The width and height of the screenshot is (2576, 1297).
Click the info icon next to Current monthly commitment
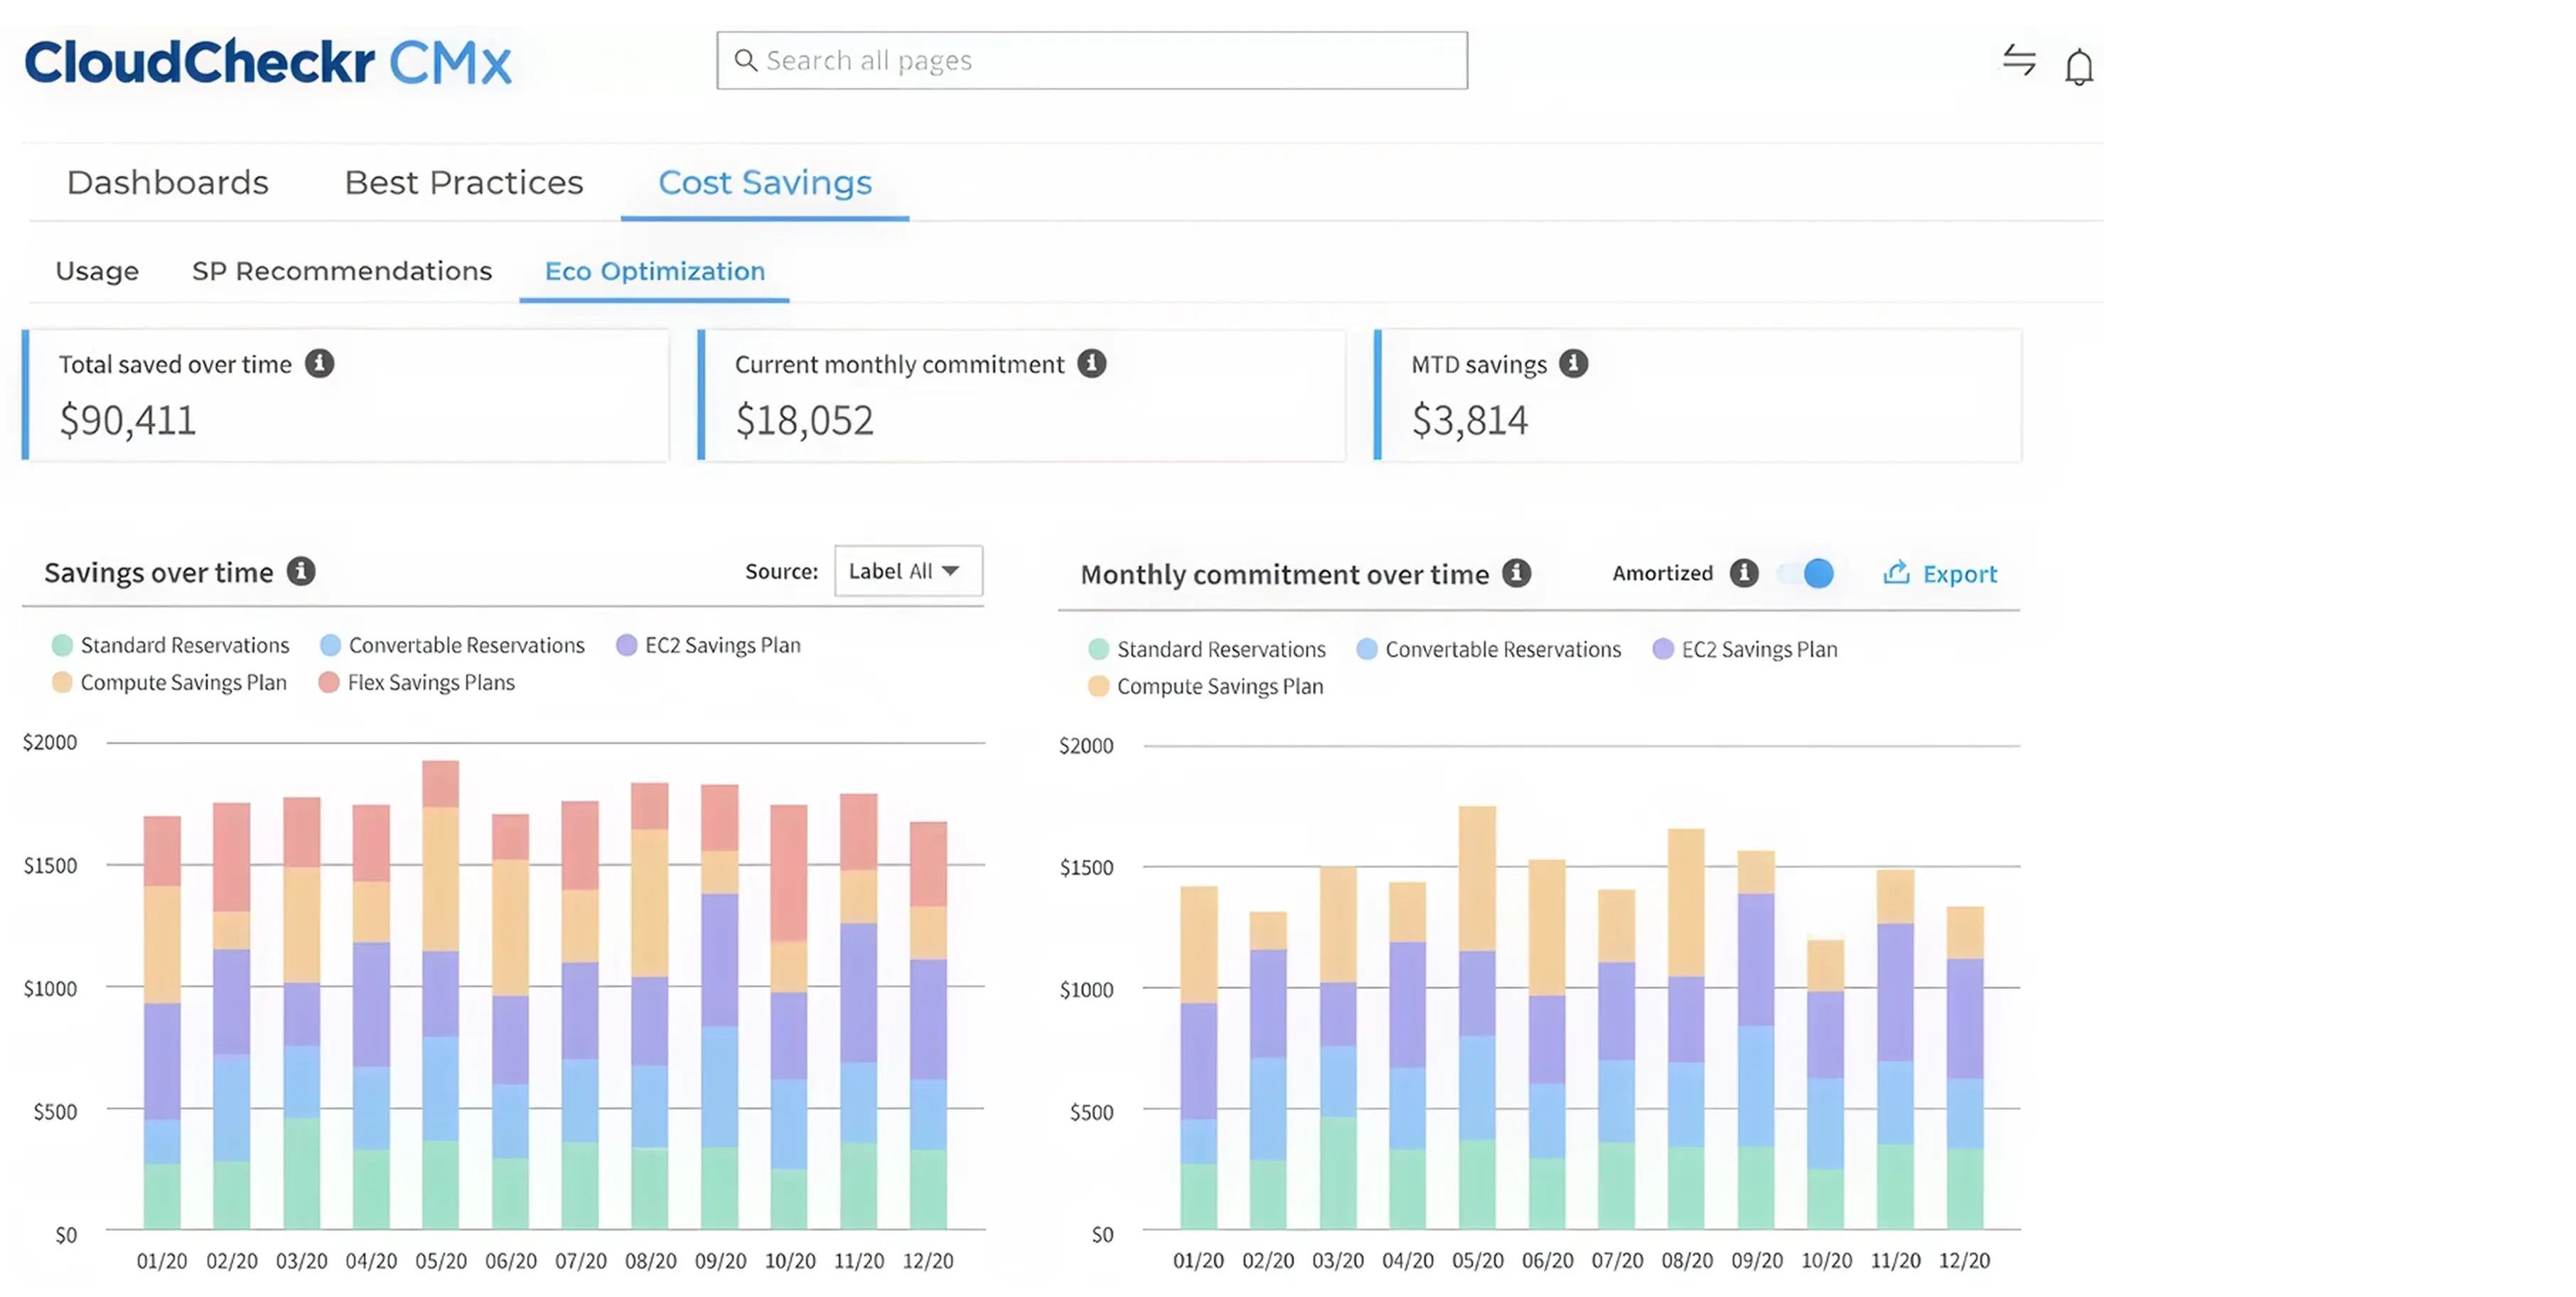tap(1093, 364)
